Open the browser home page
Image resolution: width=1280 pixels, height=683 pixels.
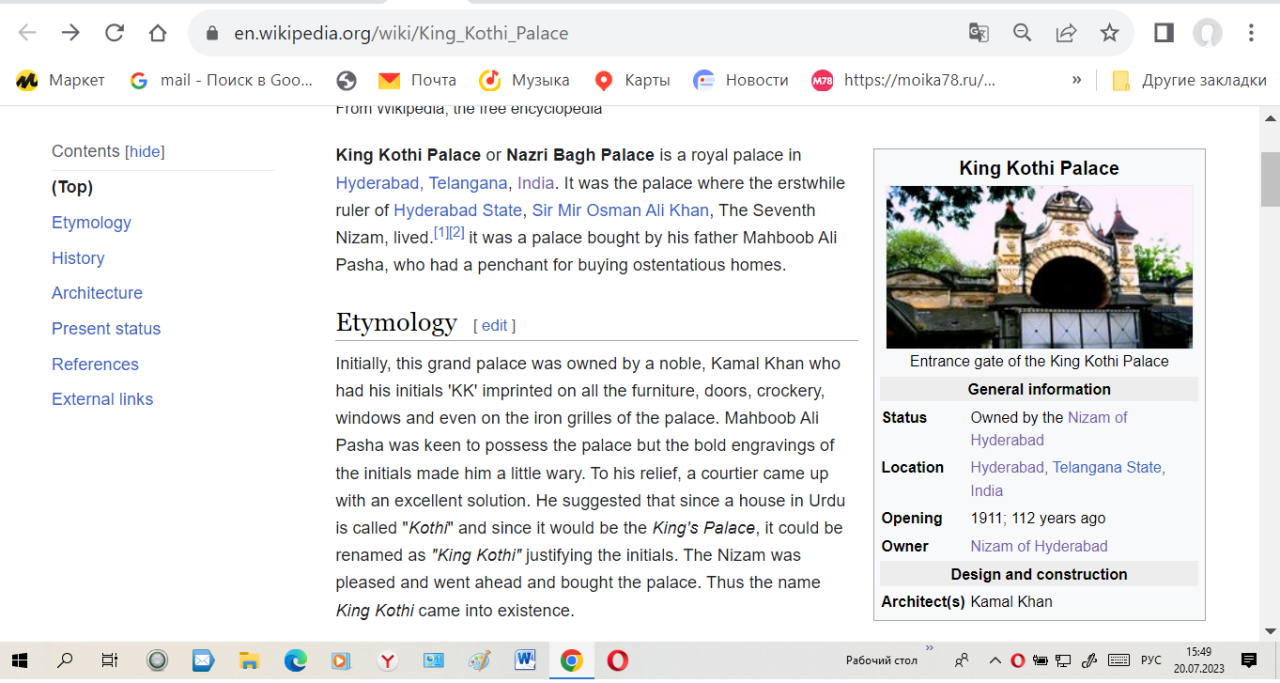pyautogui.click(x=157, y=33)
